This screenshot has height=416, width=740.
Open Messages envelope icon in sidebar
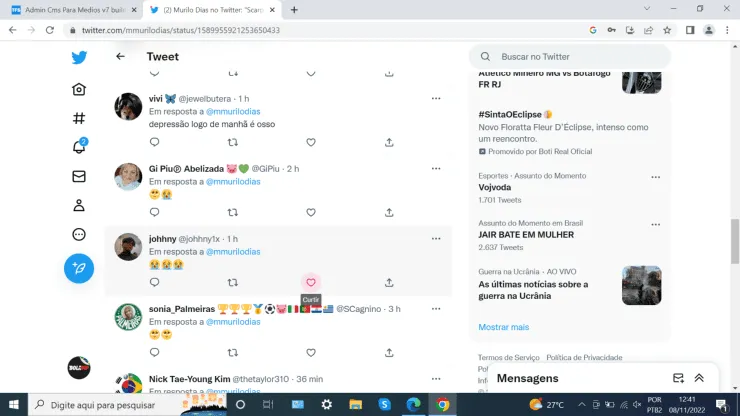[79, 176]
